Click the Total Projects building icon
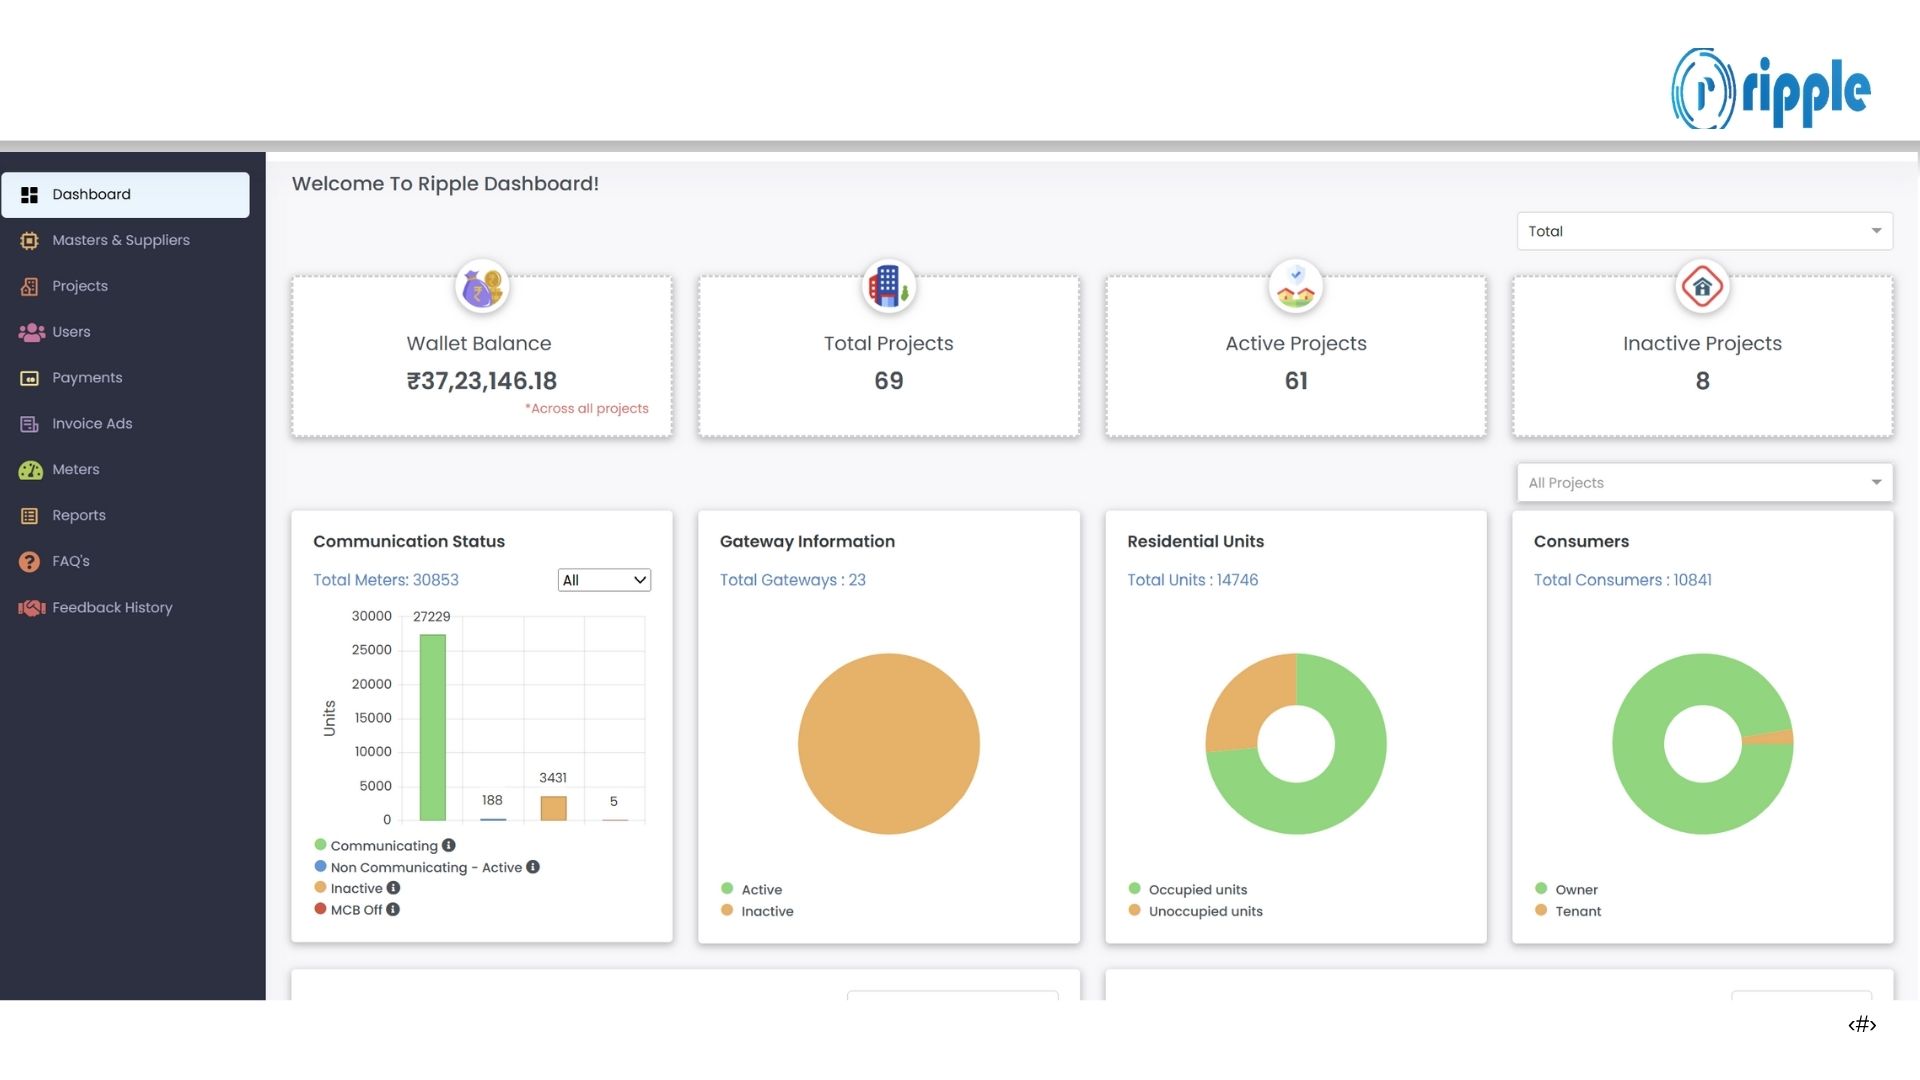Viewport: 1920px width, 1080px height. click(888, 287)
